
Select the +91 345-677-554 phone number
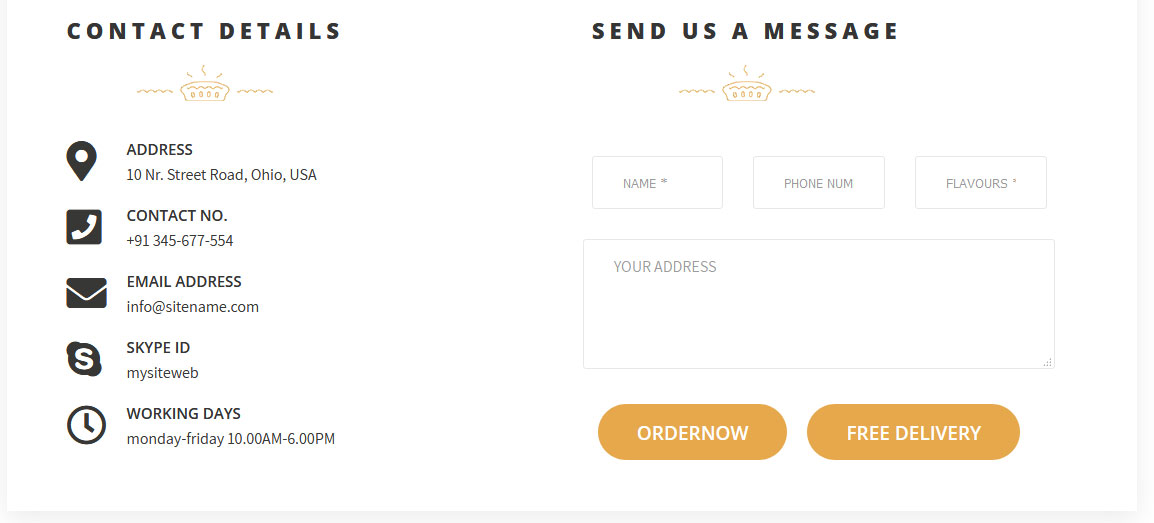pyautogui.click(x=180, y=241)
